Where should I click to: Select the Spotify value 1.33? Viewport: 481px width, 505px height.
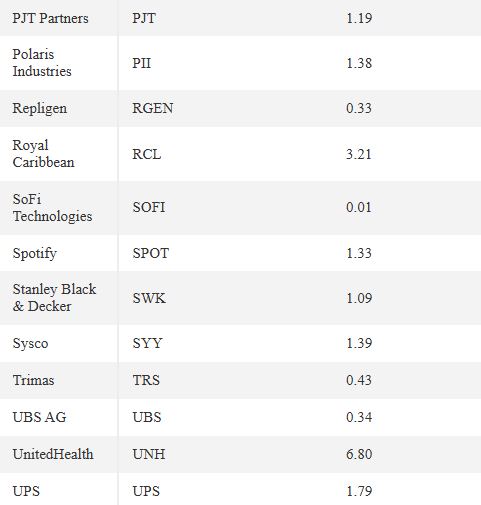(x=359, y=253)
